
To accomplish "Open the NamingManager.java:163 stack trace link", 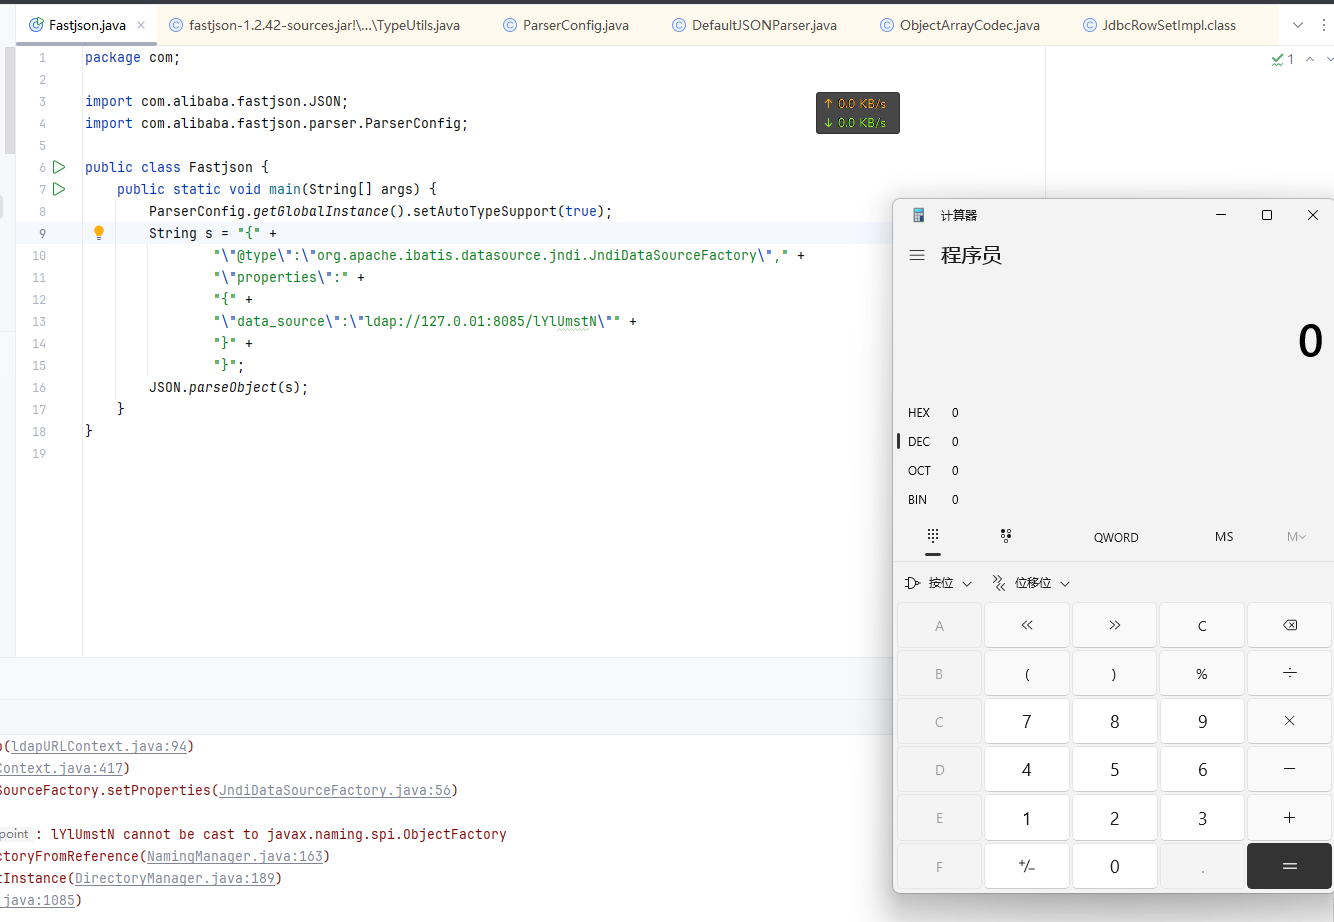I will [x=235, y=856].
